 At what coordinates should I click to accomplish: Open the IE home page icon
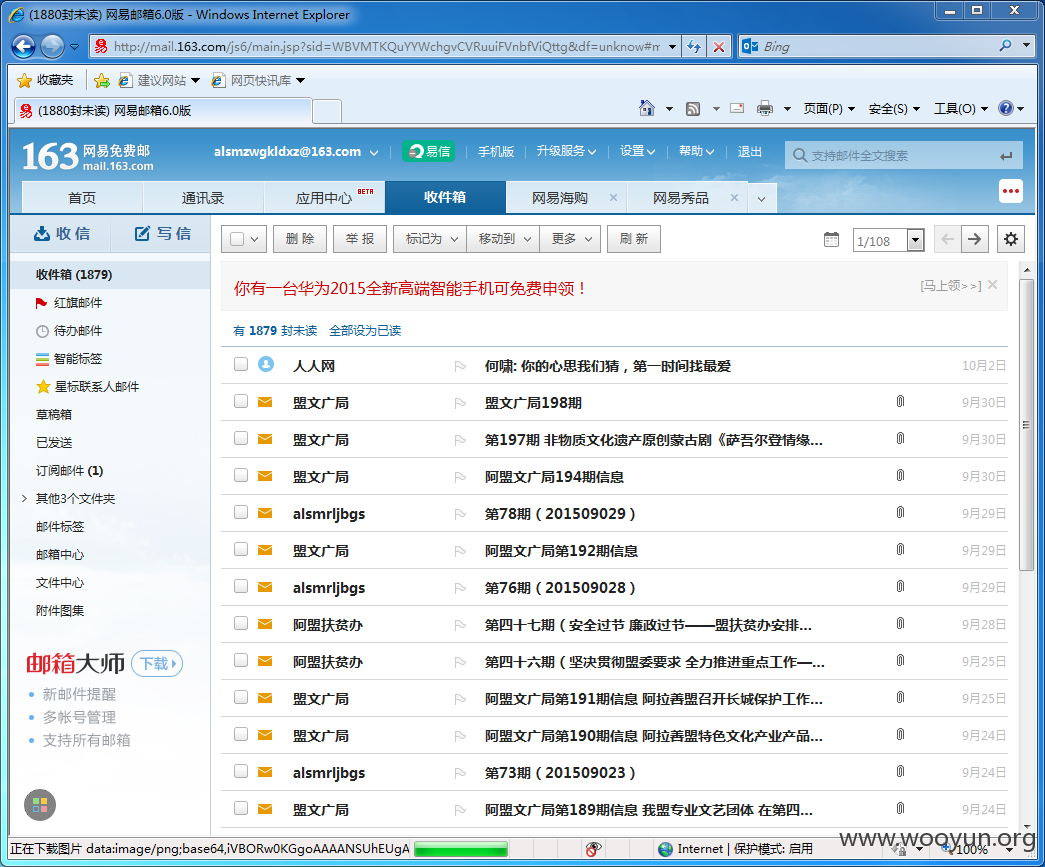pos(646,108)
